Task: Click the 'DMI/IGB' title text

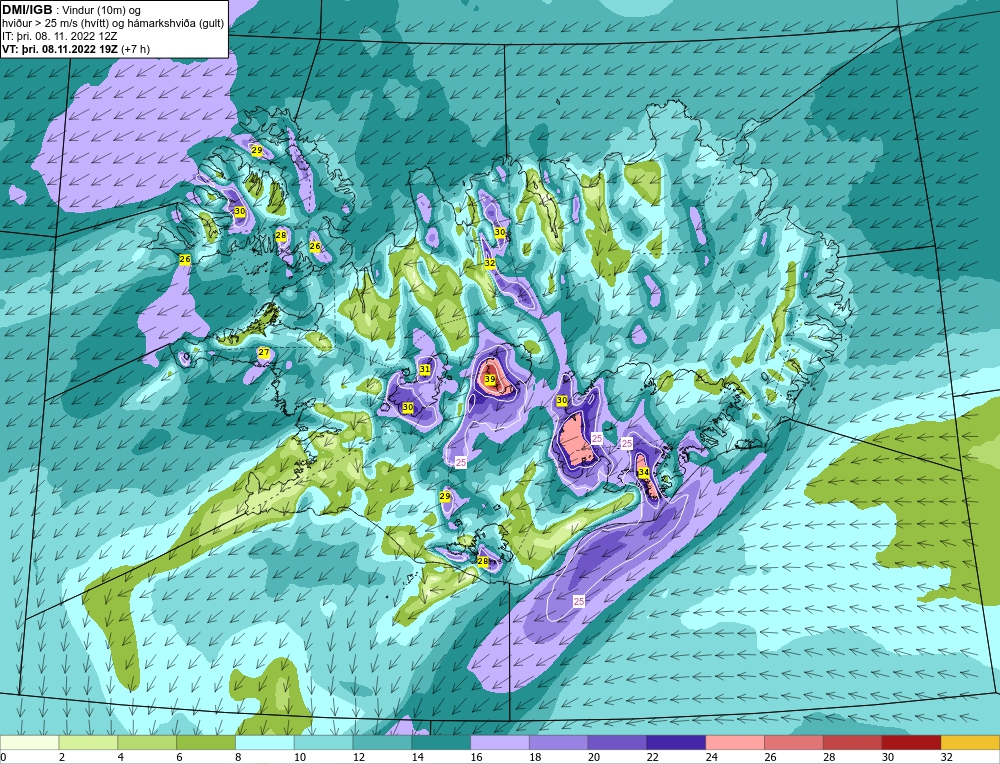Action: click(27, 10)
